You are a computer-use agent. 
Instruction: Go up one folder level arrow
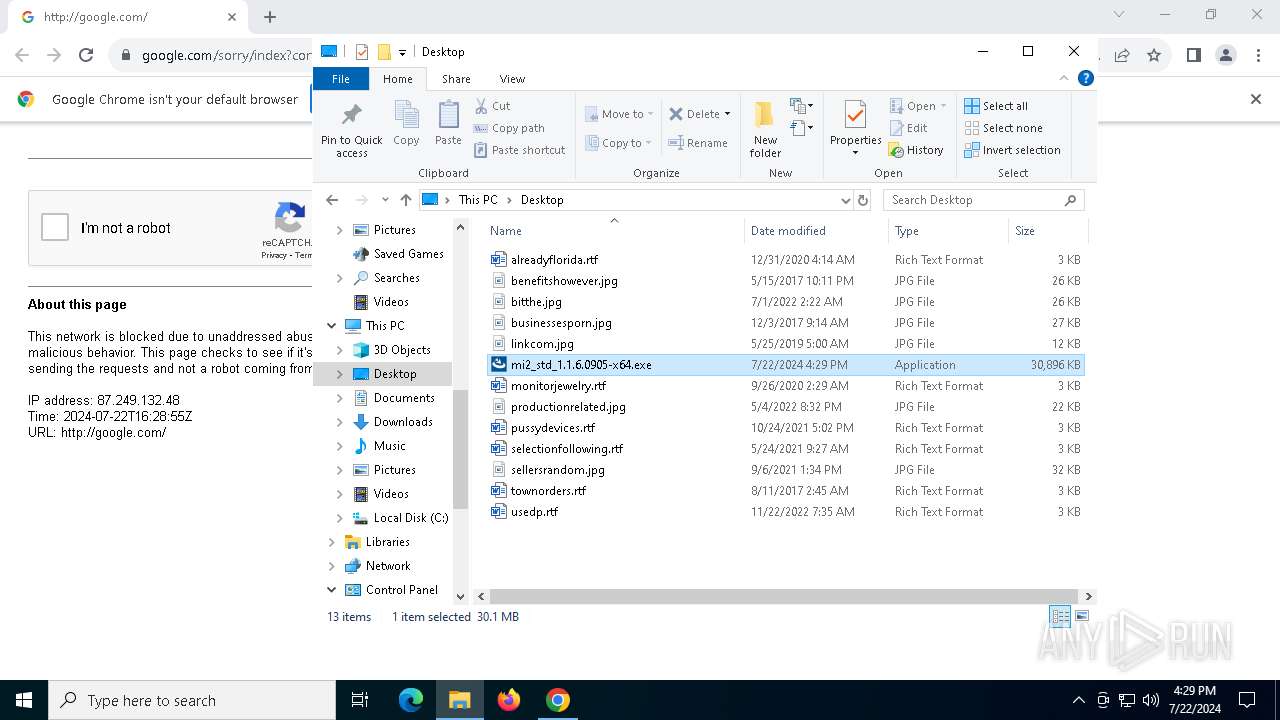(405, 200)
